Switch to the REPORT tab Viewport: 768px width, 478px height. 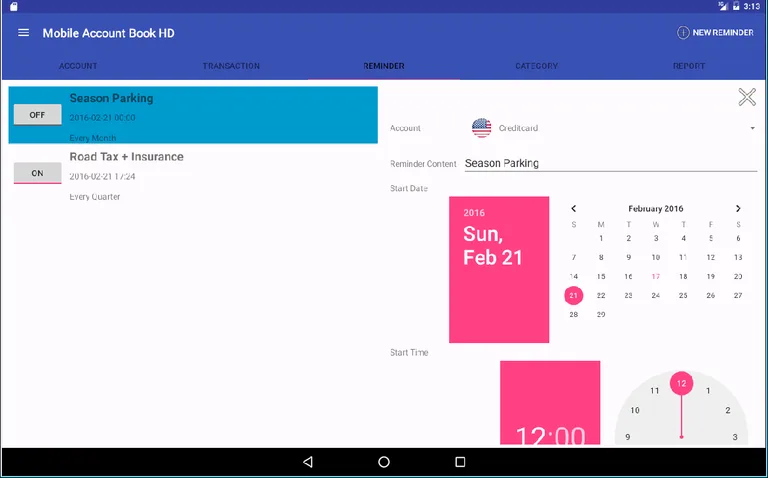pos(689,66)
